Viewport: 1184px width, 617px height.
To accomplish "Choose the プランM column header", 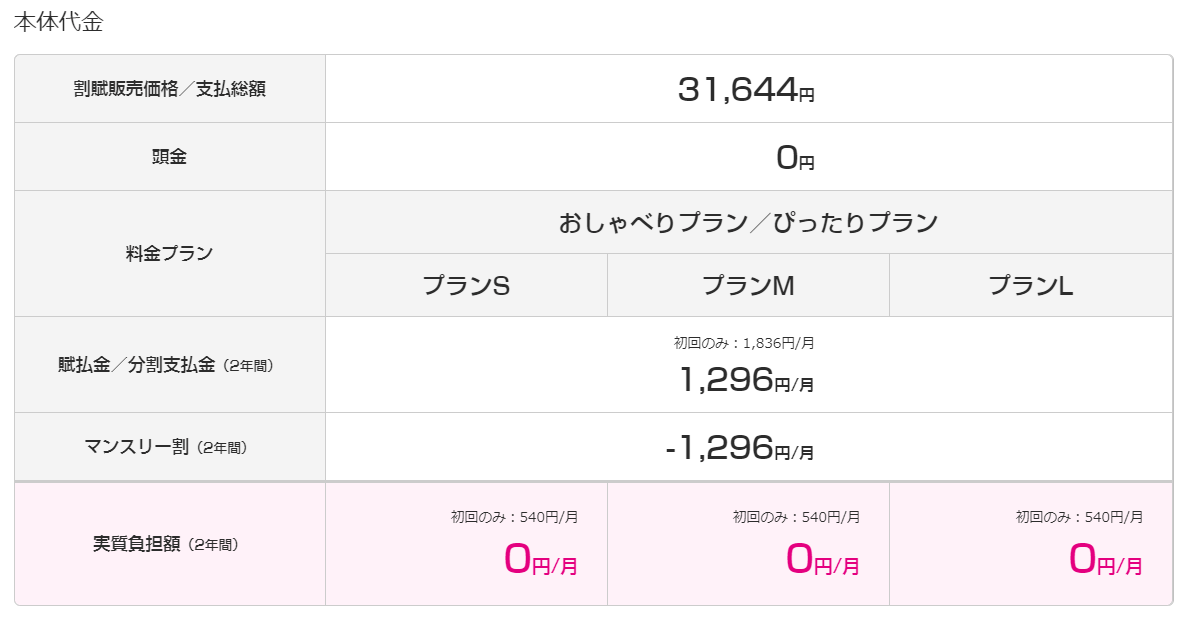I will coord(748,285).
